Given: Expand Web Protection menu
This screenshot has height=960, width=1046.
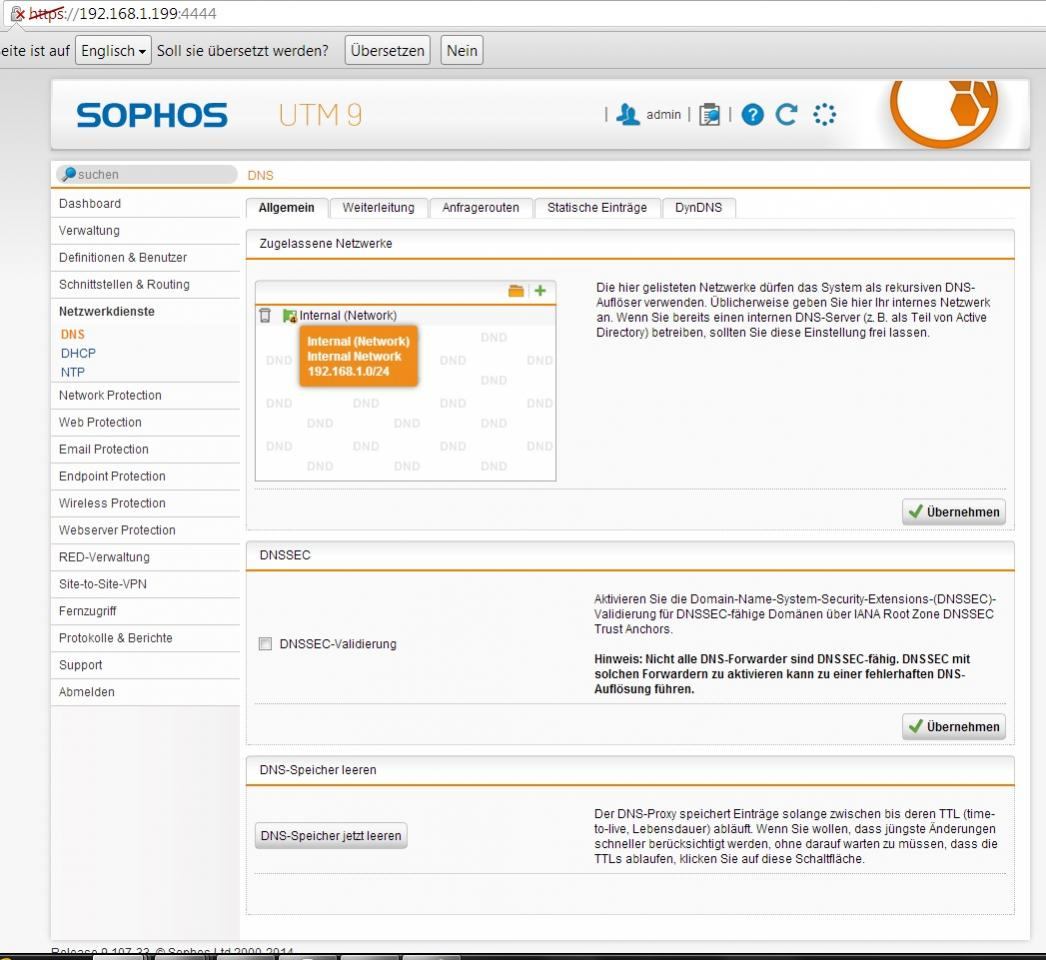Looking at the screenshot, I should pyautogui.click(x=145, y=422).
